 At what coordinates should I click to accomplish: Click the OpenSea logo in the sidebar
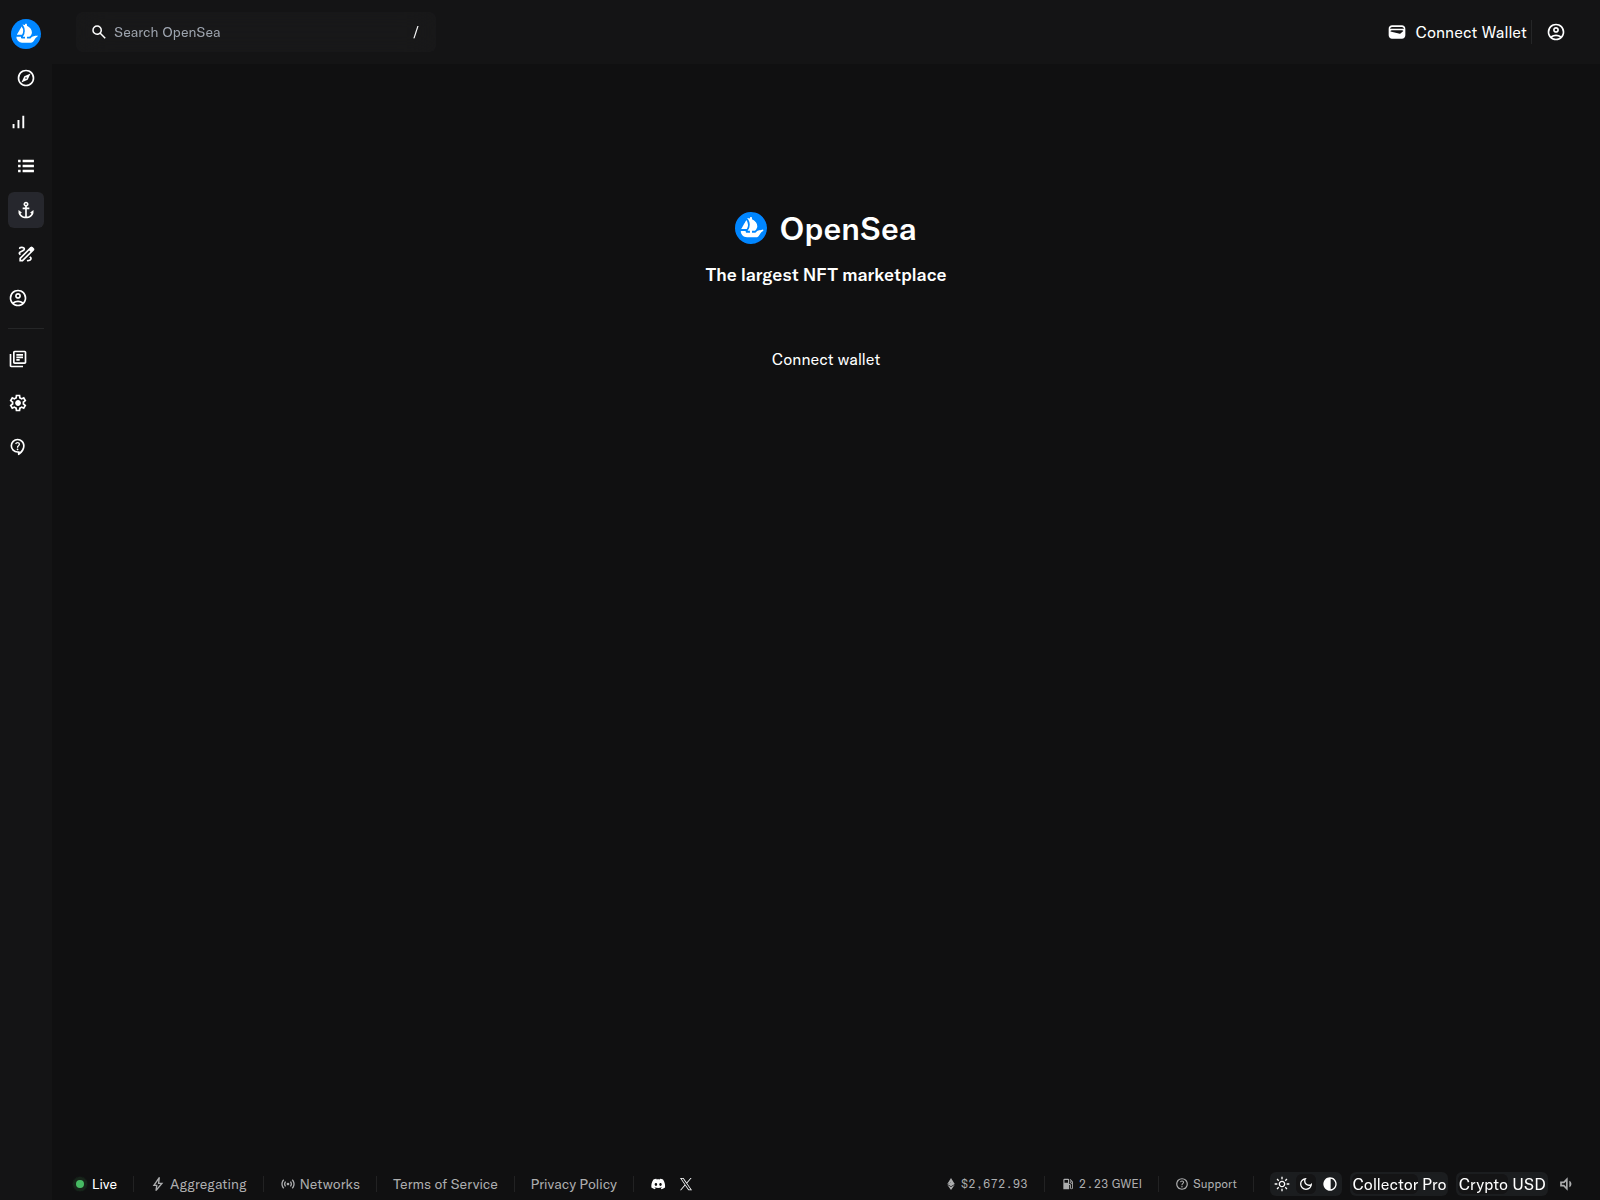(x=26, y=34)
